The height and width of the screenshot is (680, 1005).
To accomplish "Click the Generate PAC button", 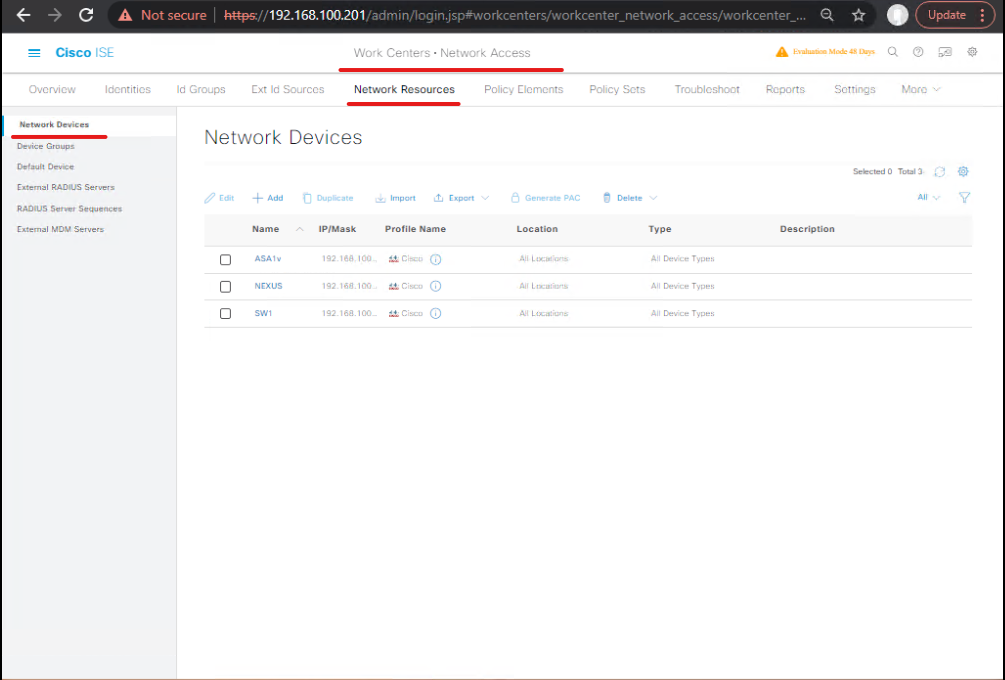I will (x=545, y=198).
